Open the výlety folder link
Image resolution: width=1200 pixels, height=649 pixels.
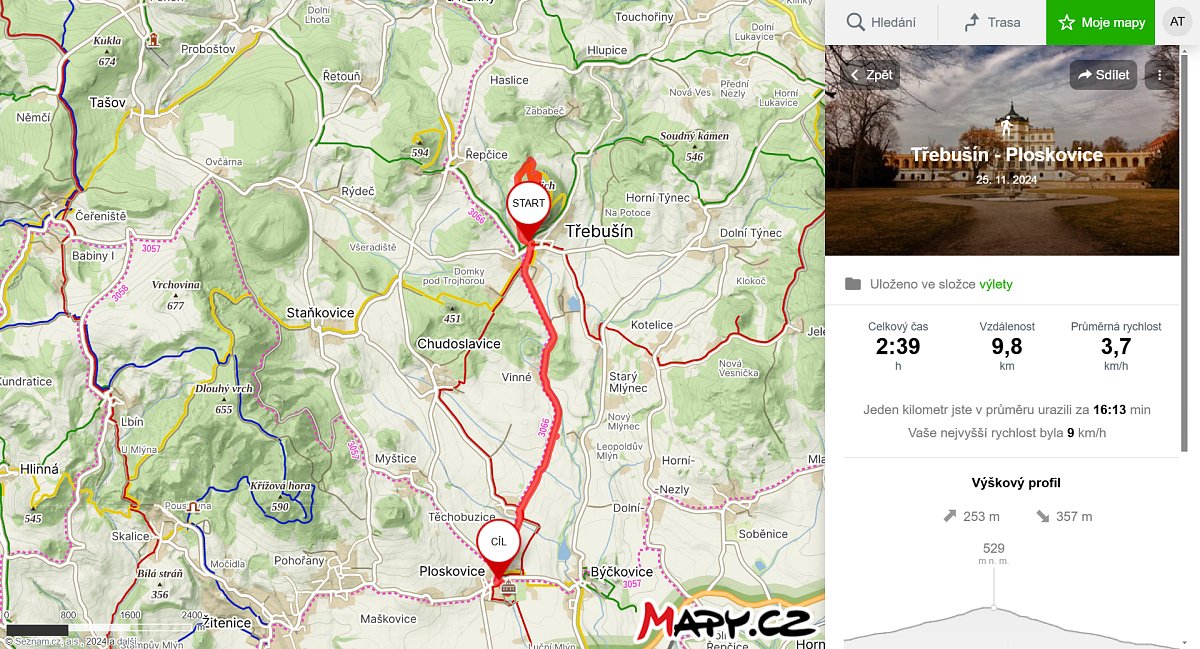click(996, 284)
